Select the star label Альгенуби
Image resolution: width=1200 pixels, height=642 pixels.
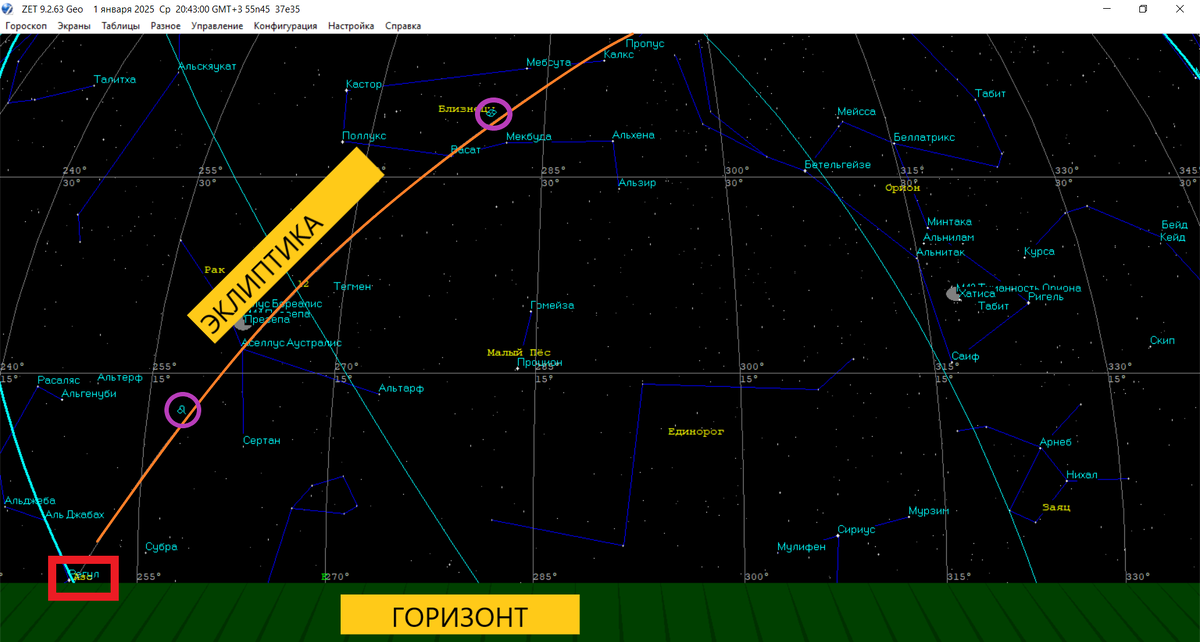(89, 394)
